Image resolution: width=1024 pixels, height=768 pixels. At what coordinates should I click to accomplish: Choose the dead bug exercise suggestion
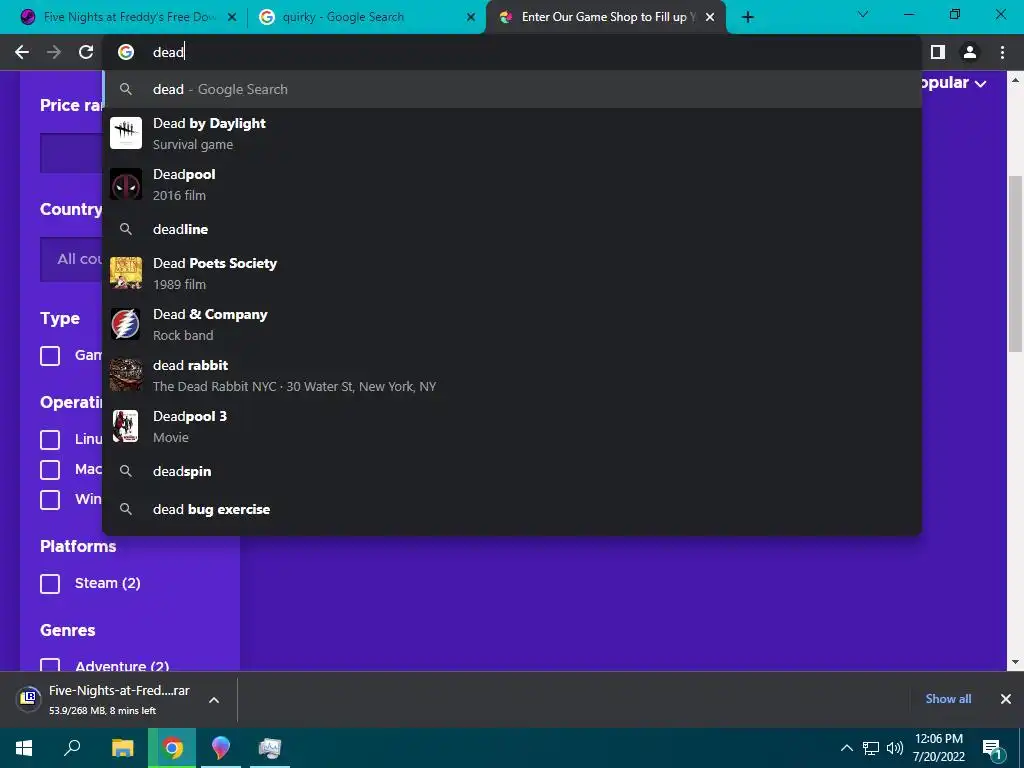click(512, 509)
